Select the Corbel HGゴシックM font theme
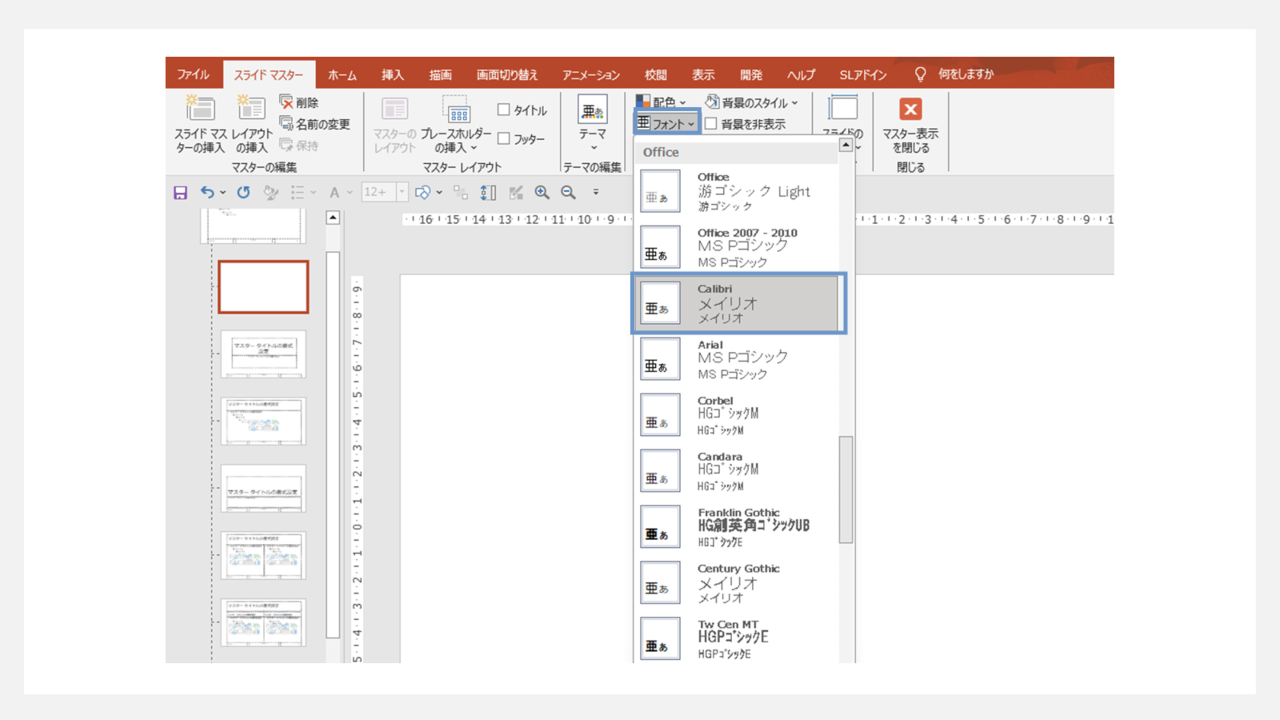This screenshot has height=720, width=1280. click(x=736, y=414)
